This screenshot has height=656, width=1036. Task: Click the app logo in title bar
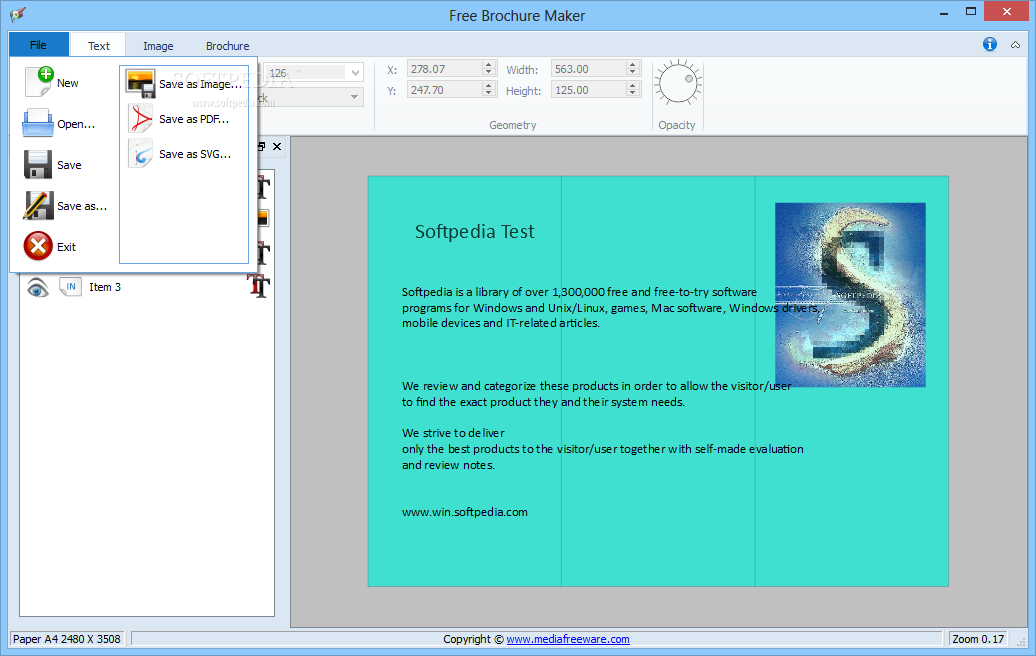[18, 14]
